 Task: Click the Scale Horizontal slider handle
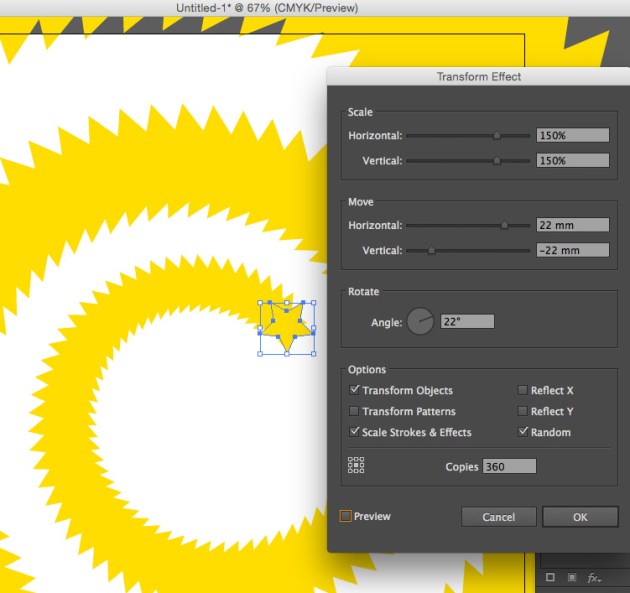[x=497, y=135]
